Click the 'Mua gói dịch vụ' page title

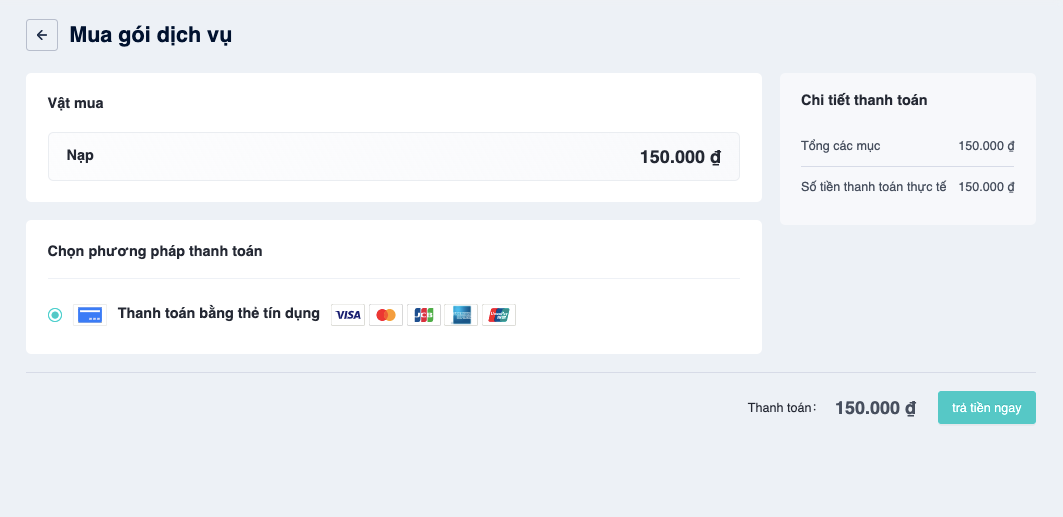(151, 35)
